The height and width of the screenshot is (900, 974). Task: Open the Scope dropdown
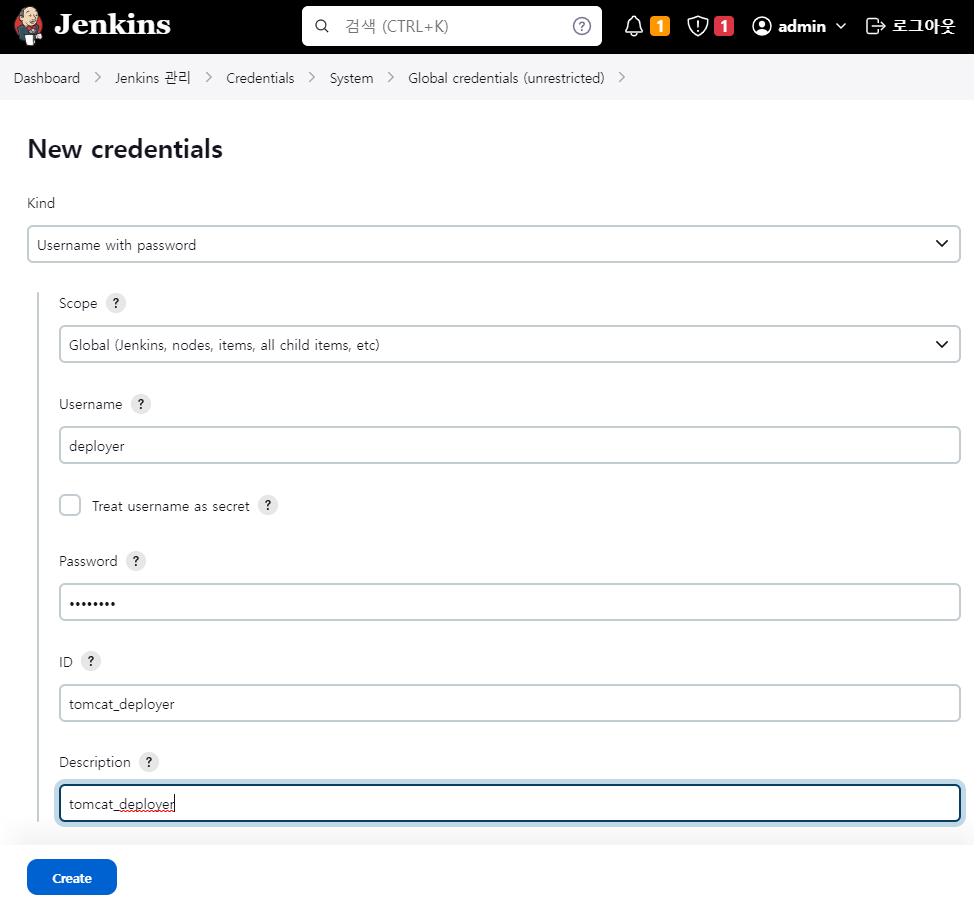(509, 344)
